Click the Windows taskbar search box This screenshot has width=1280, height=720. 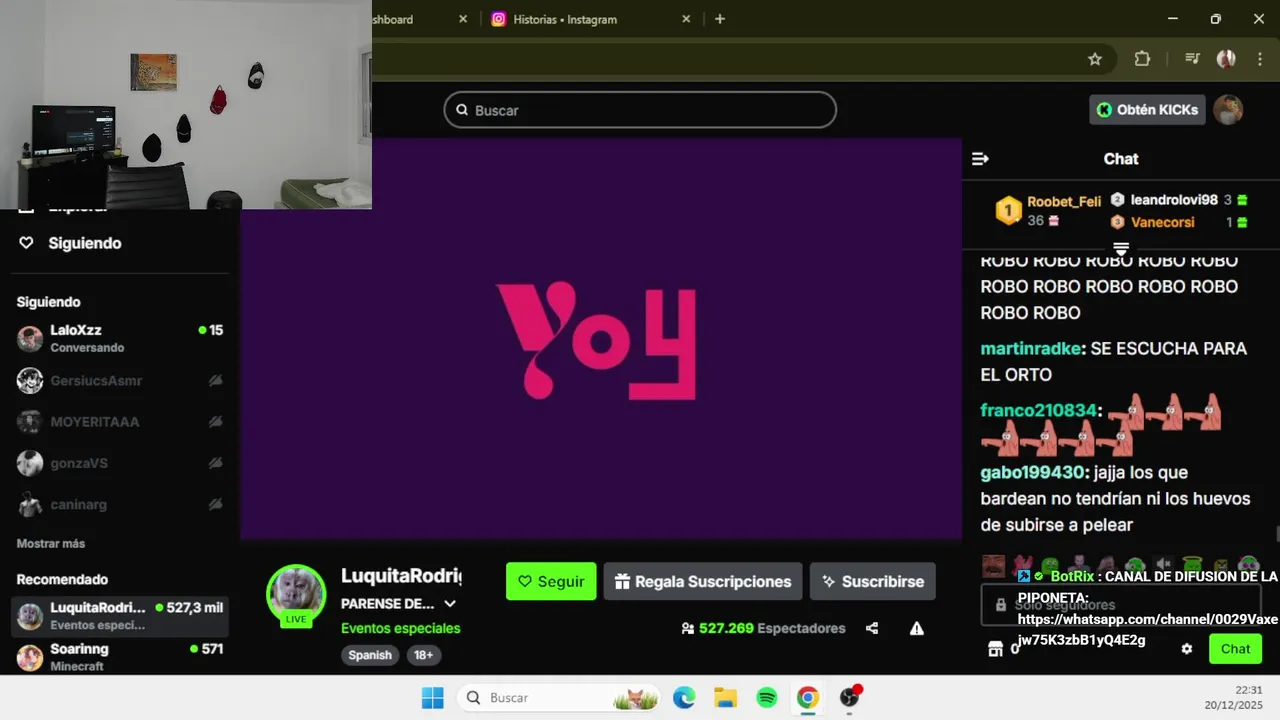(x=559, y=698)
